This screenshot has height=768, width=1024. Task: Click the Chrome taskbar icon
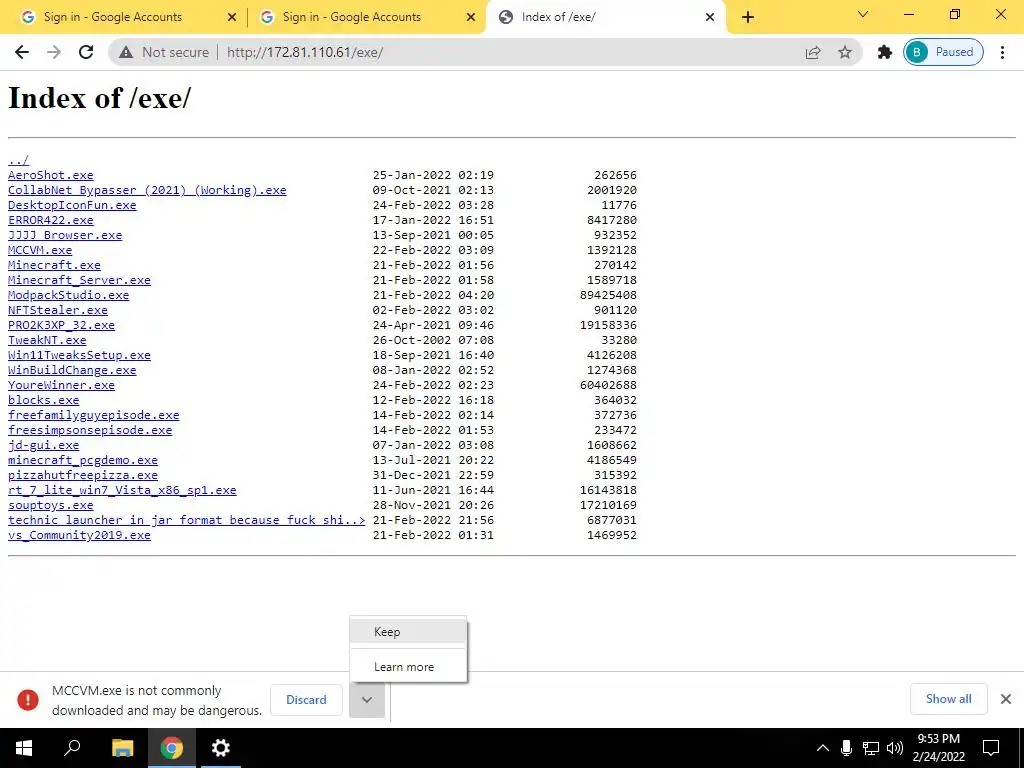tap(172, 748)
